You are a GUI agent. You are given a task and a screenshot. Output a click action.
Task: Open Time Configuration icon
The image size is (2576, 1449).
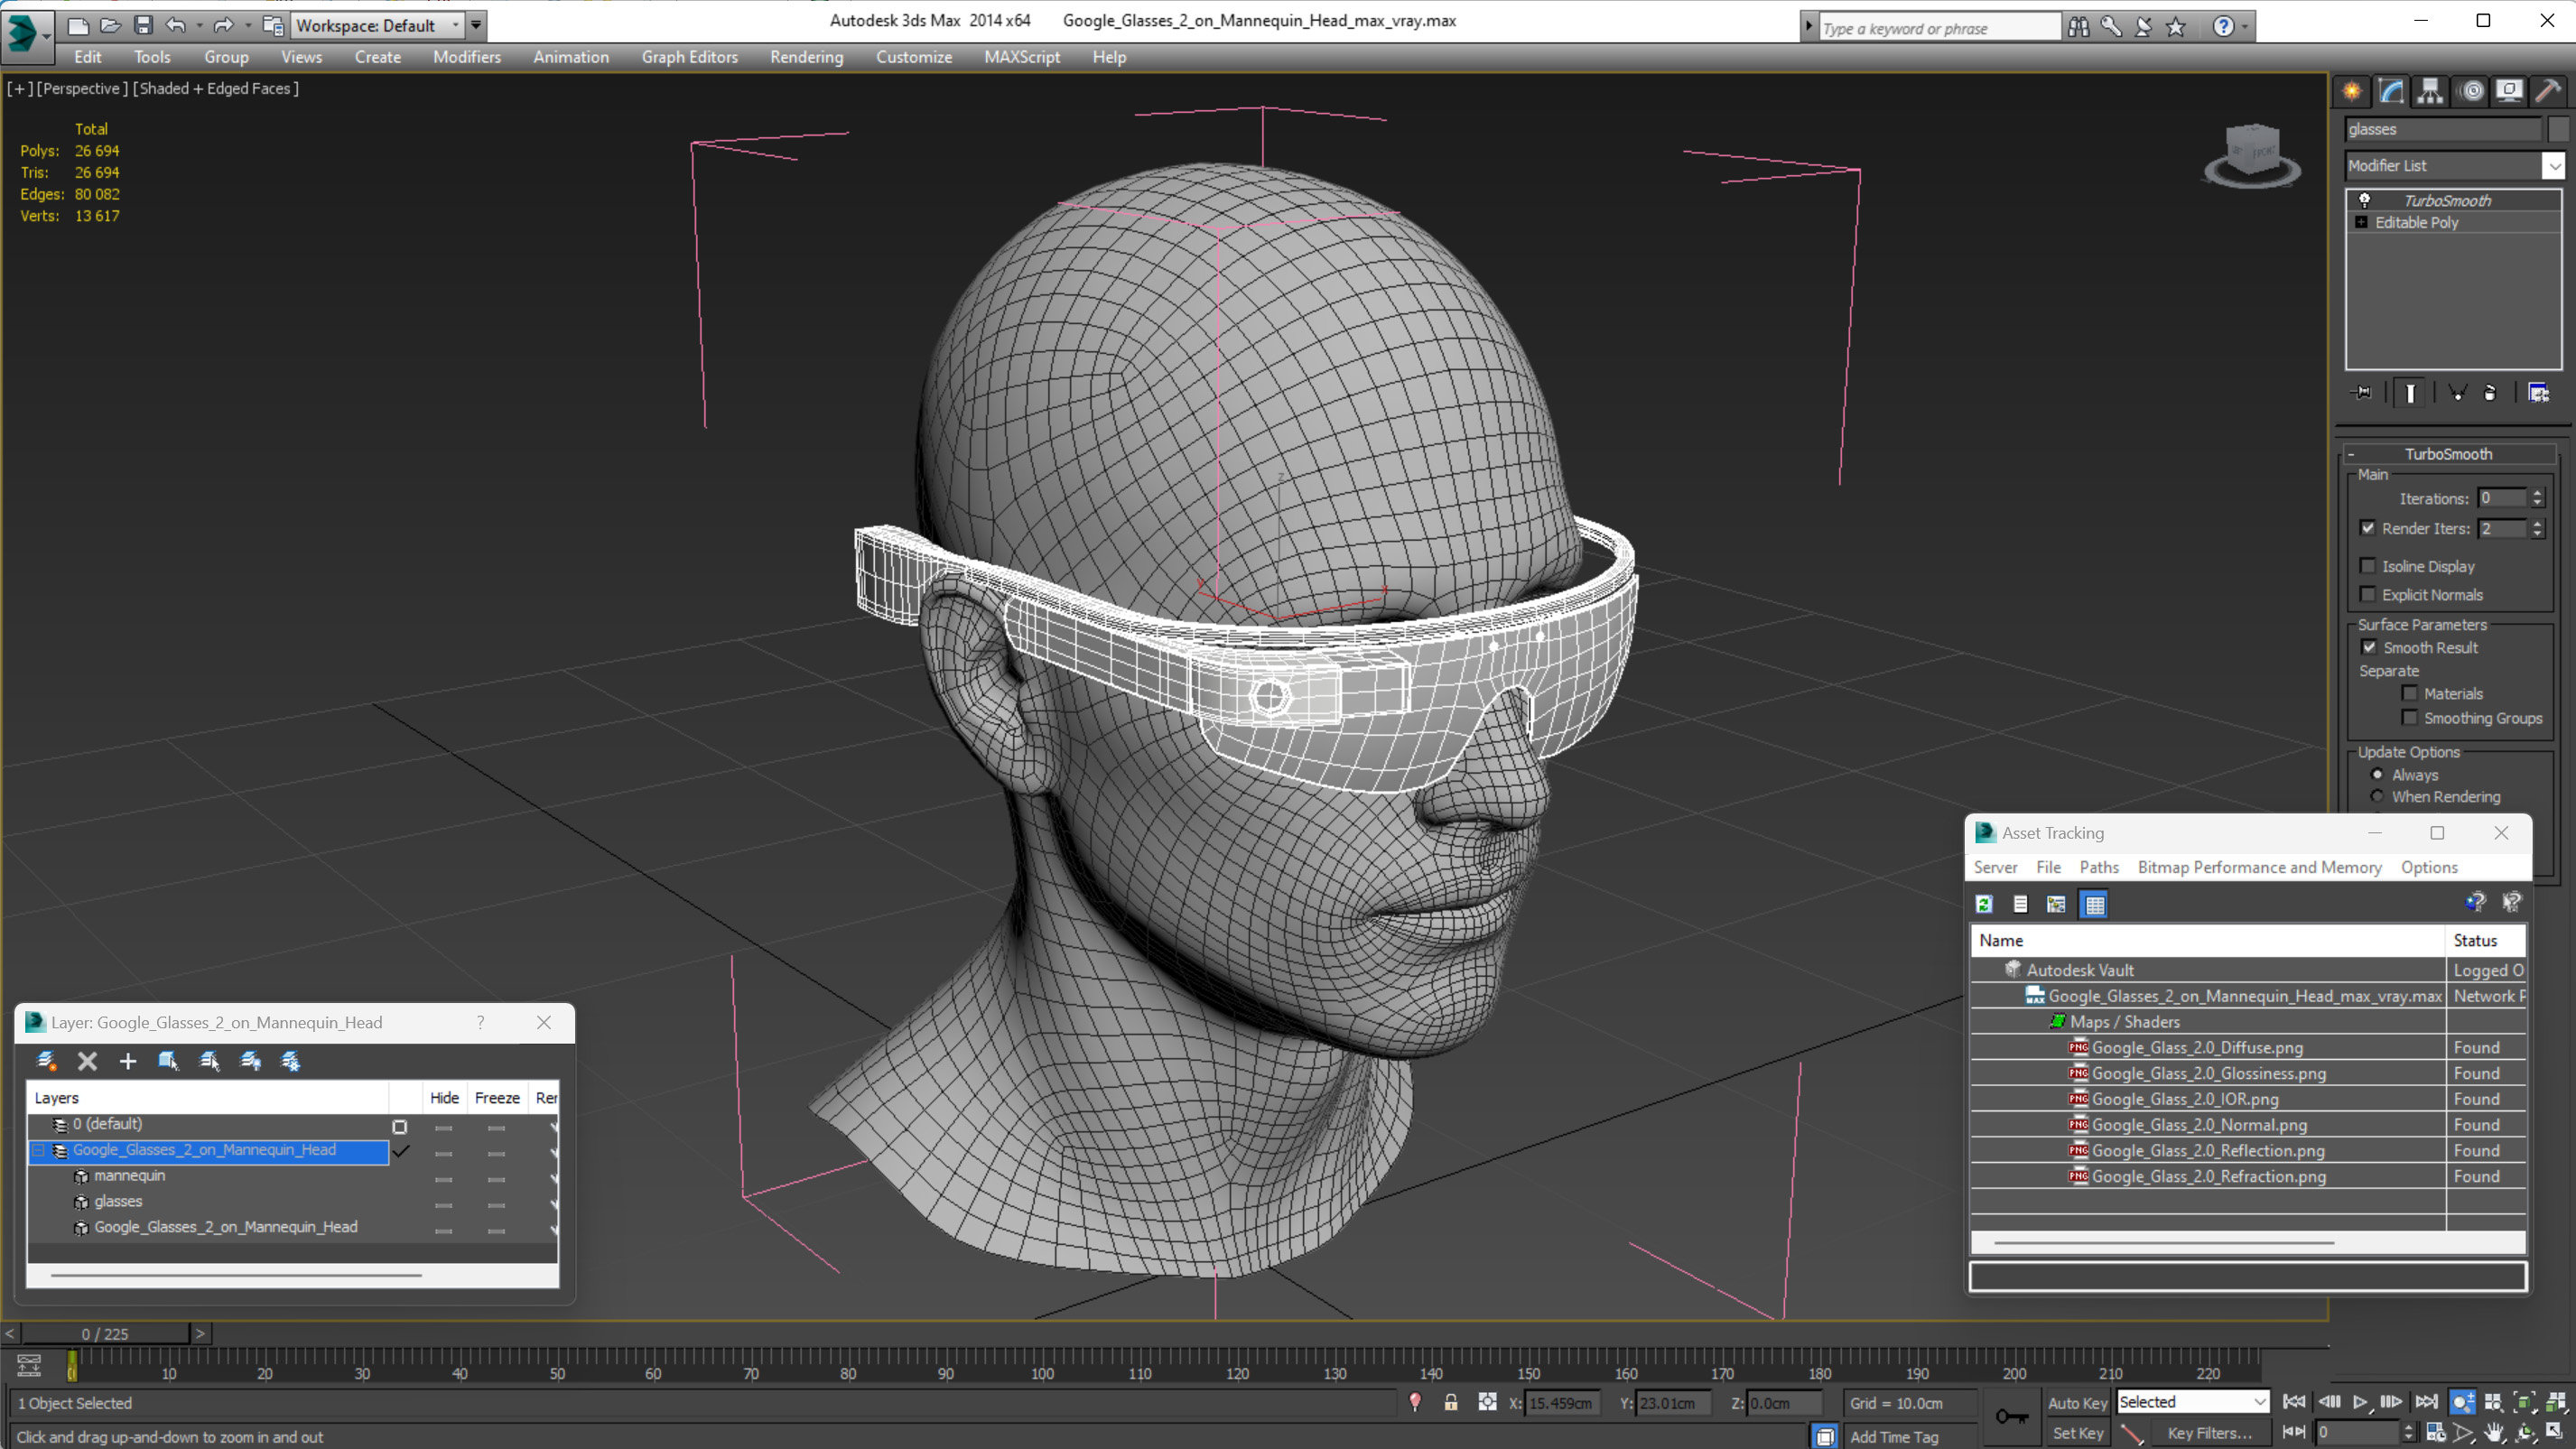(x=2437, y=1433)
